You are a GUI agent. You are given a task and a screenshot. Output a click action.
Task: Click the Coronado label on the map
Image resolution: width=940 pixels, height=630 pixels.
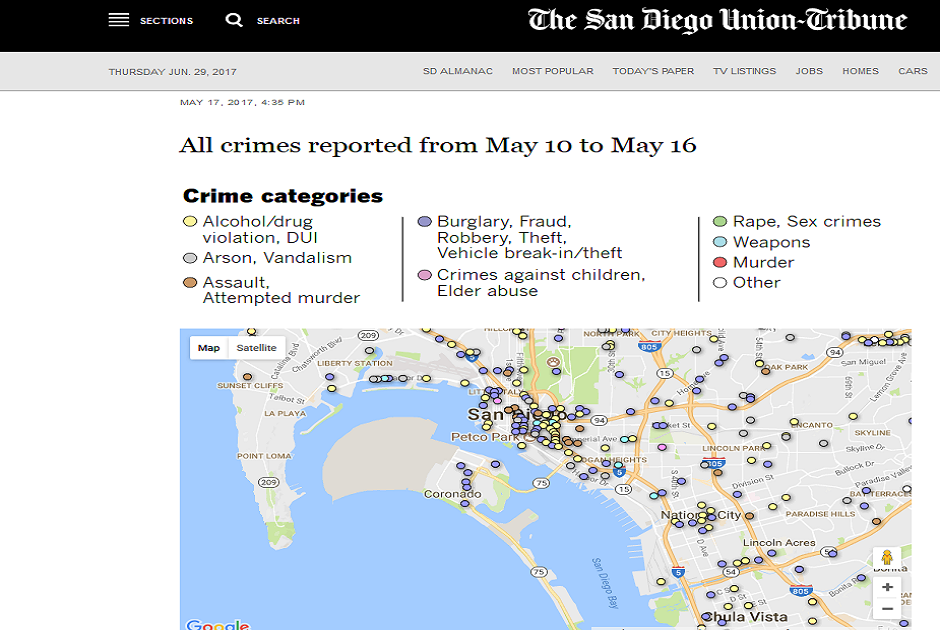[453, 494]
